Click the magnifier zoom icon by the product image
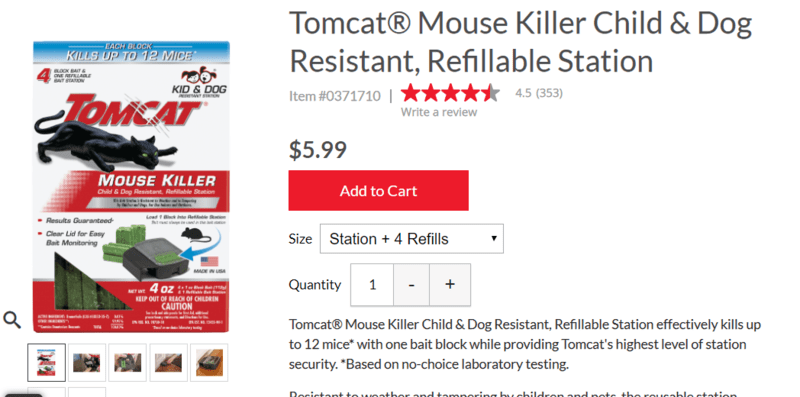 point(12,320)
